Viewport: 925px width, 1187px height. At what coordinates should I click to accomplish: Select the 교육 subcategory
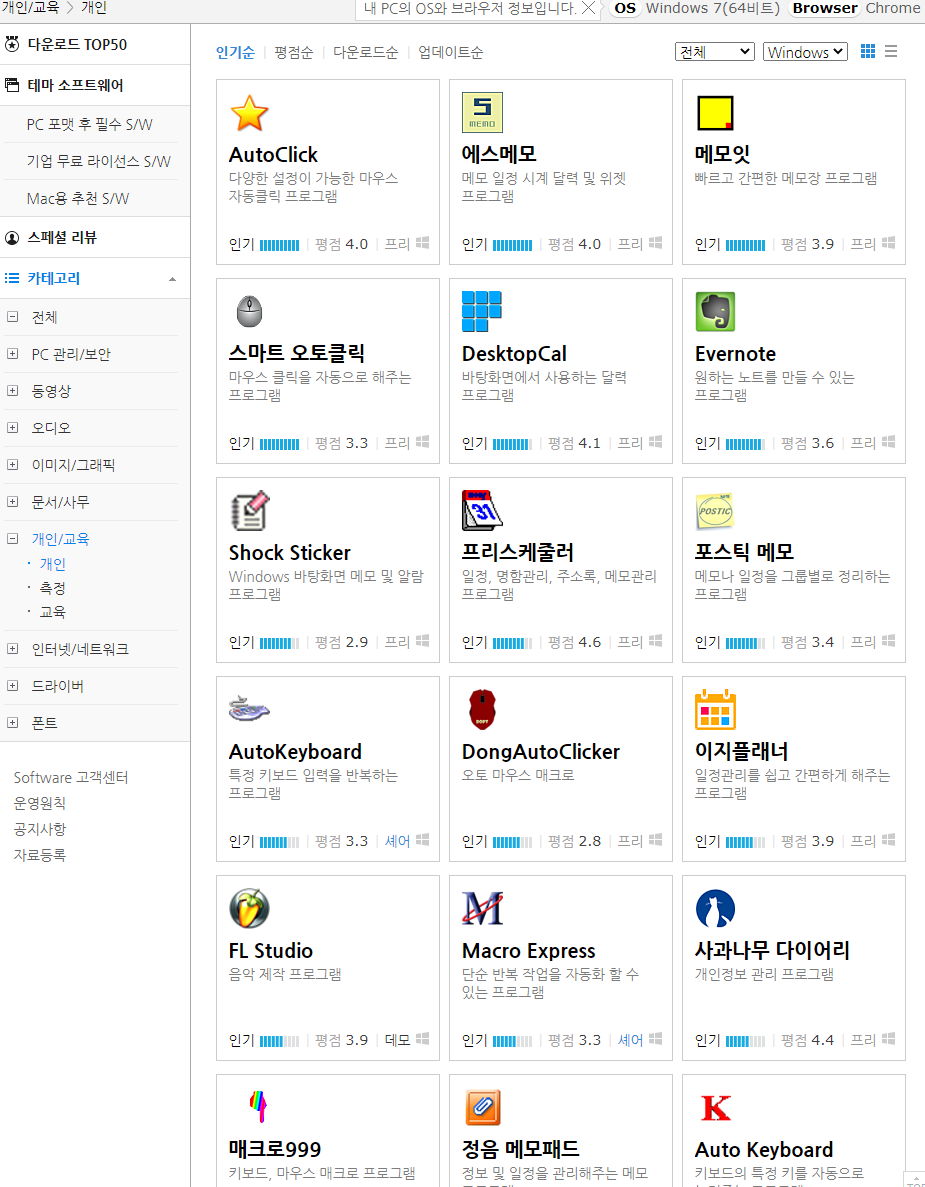(52, 612)
